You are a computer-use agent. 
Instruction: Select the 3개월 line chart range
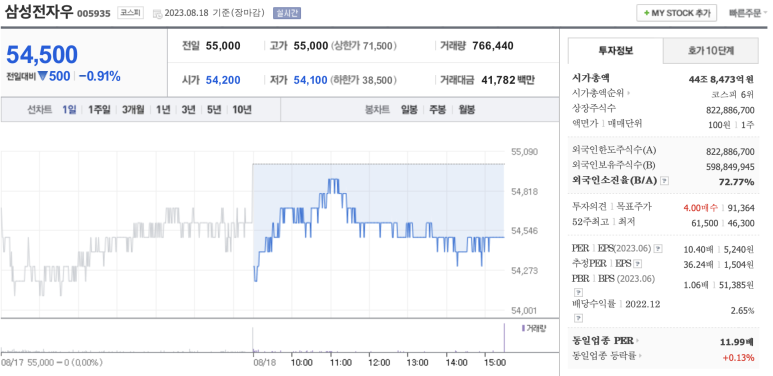point(133,109)
